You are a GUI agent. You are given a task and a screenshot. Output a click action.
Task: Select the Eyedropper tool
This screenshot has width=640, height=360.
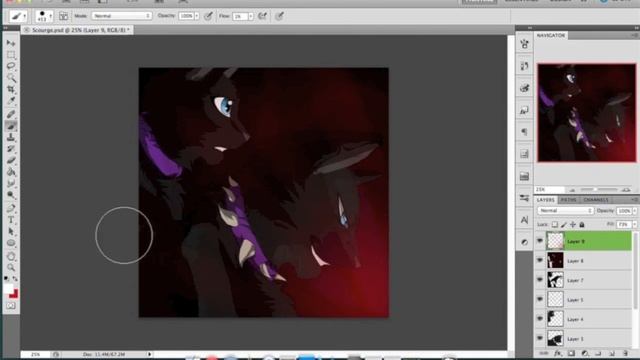click(11, 100)
